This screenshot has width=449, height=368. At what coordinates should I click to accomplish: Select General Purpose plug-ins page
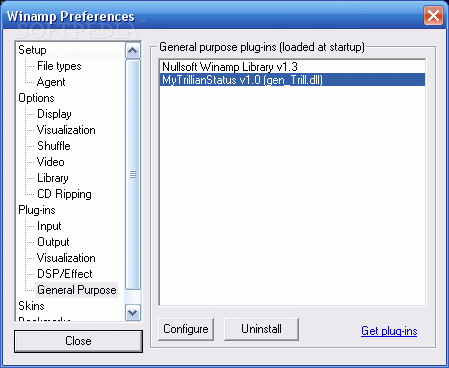click(77, 290)
